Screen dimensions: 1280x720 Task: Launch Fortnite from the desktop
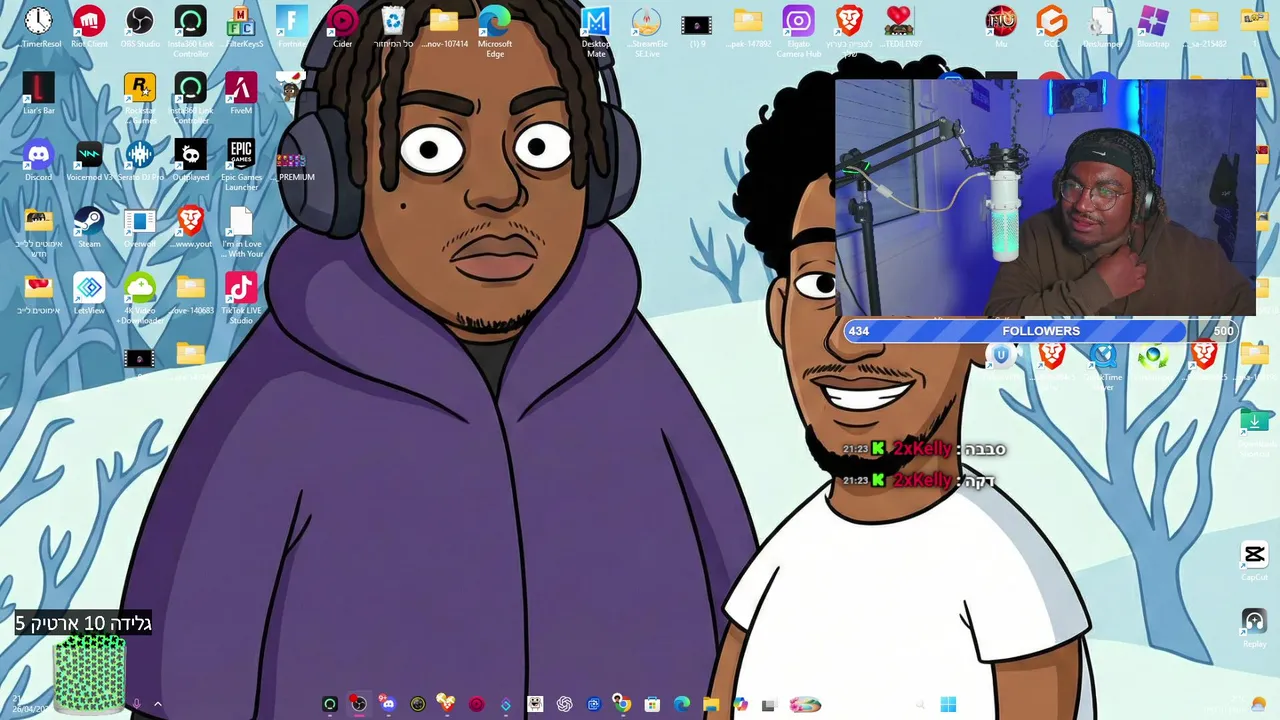pos(292,27)
